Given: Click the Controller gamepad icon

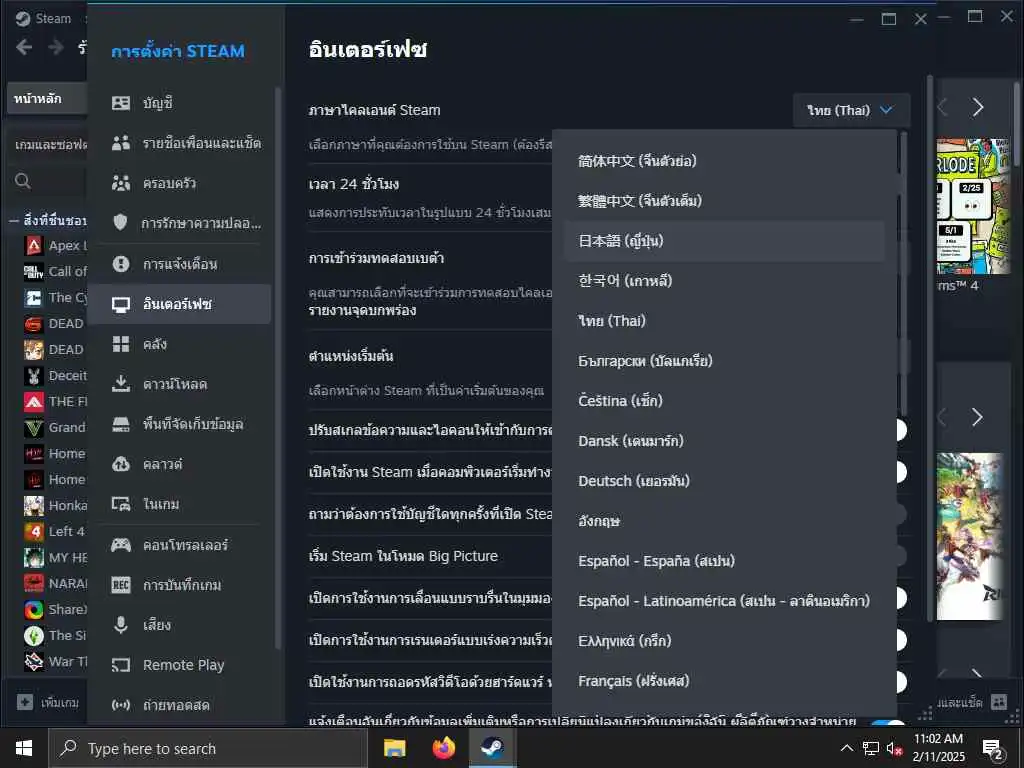Looking at the screenshot, I should tap(121, 545).
